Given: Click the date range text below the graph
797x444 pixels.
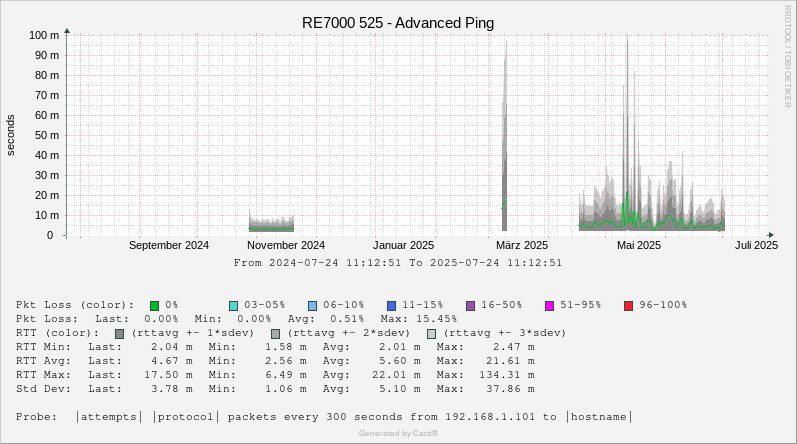Looking at the screenshot, I should pos(398,263).
